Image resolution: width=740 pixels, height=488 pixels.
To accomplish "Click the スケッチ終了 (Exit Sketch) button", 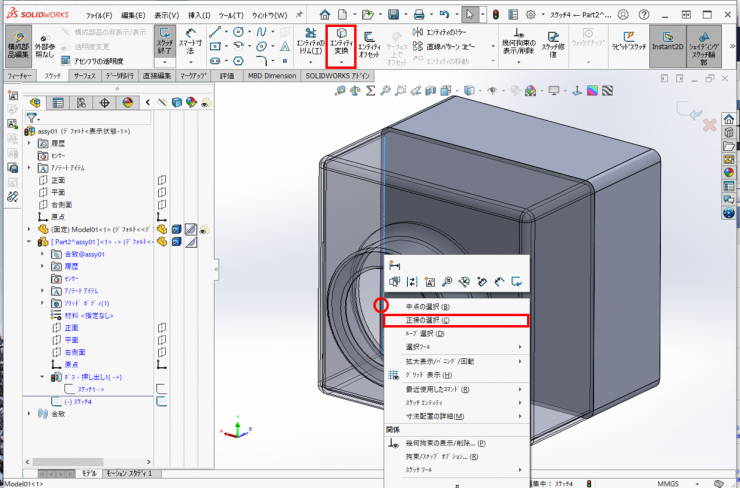I will pyautogui.click(x=166, y=43).
